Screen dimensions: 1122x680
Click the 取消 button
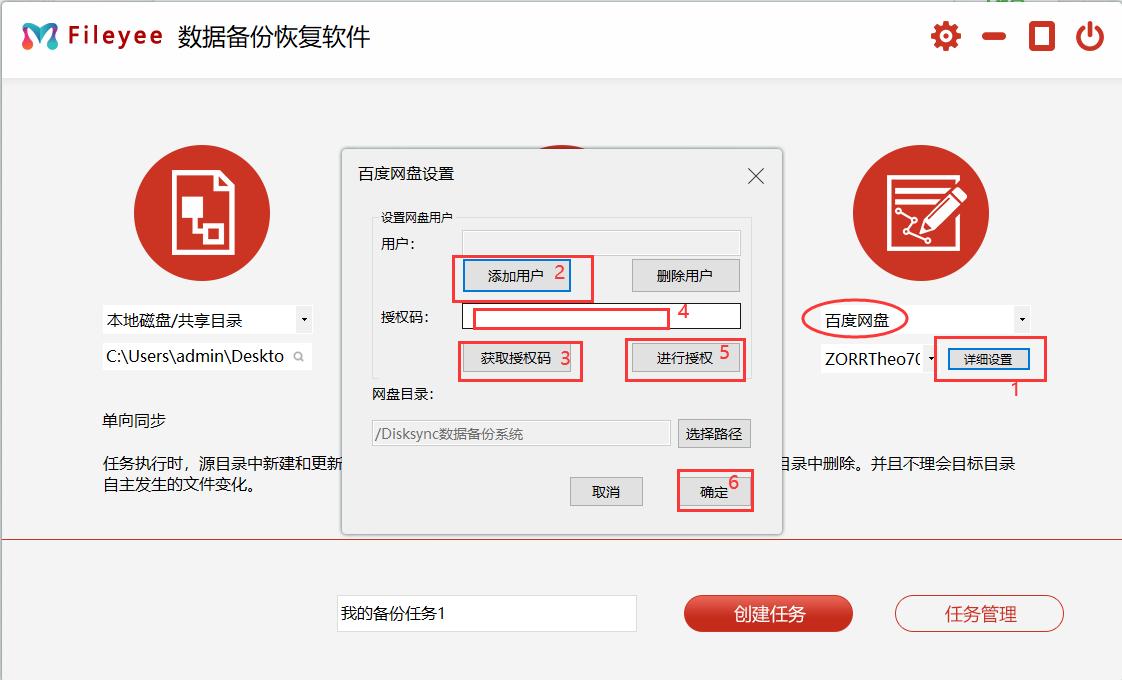click(x=606, y=491)
